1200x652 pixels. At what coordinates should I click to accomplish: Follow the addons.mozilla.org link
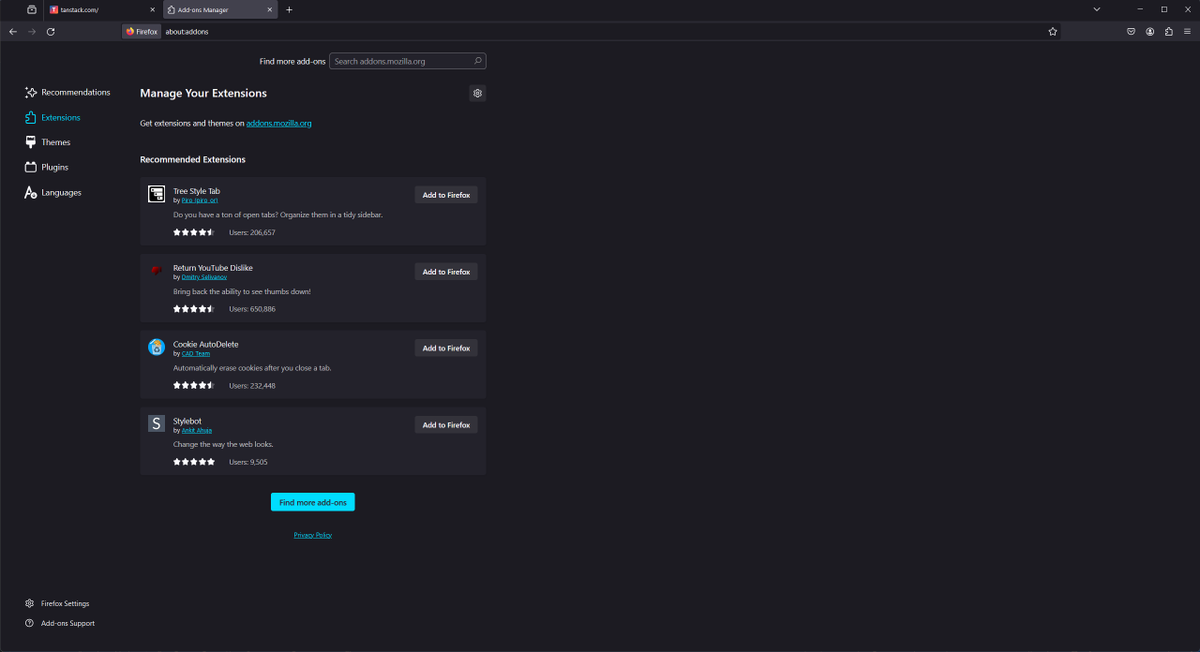(x=279, y=123)
